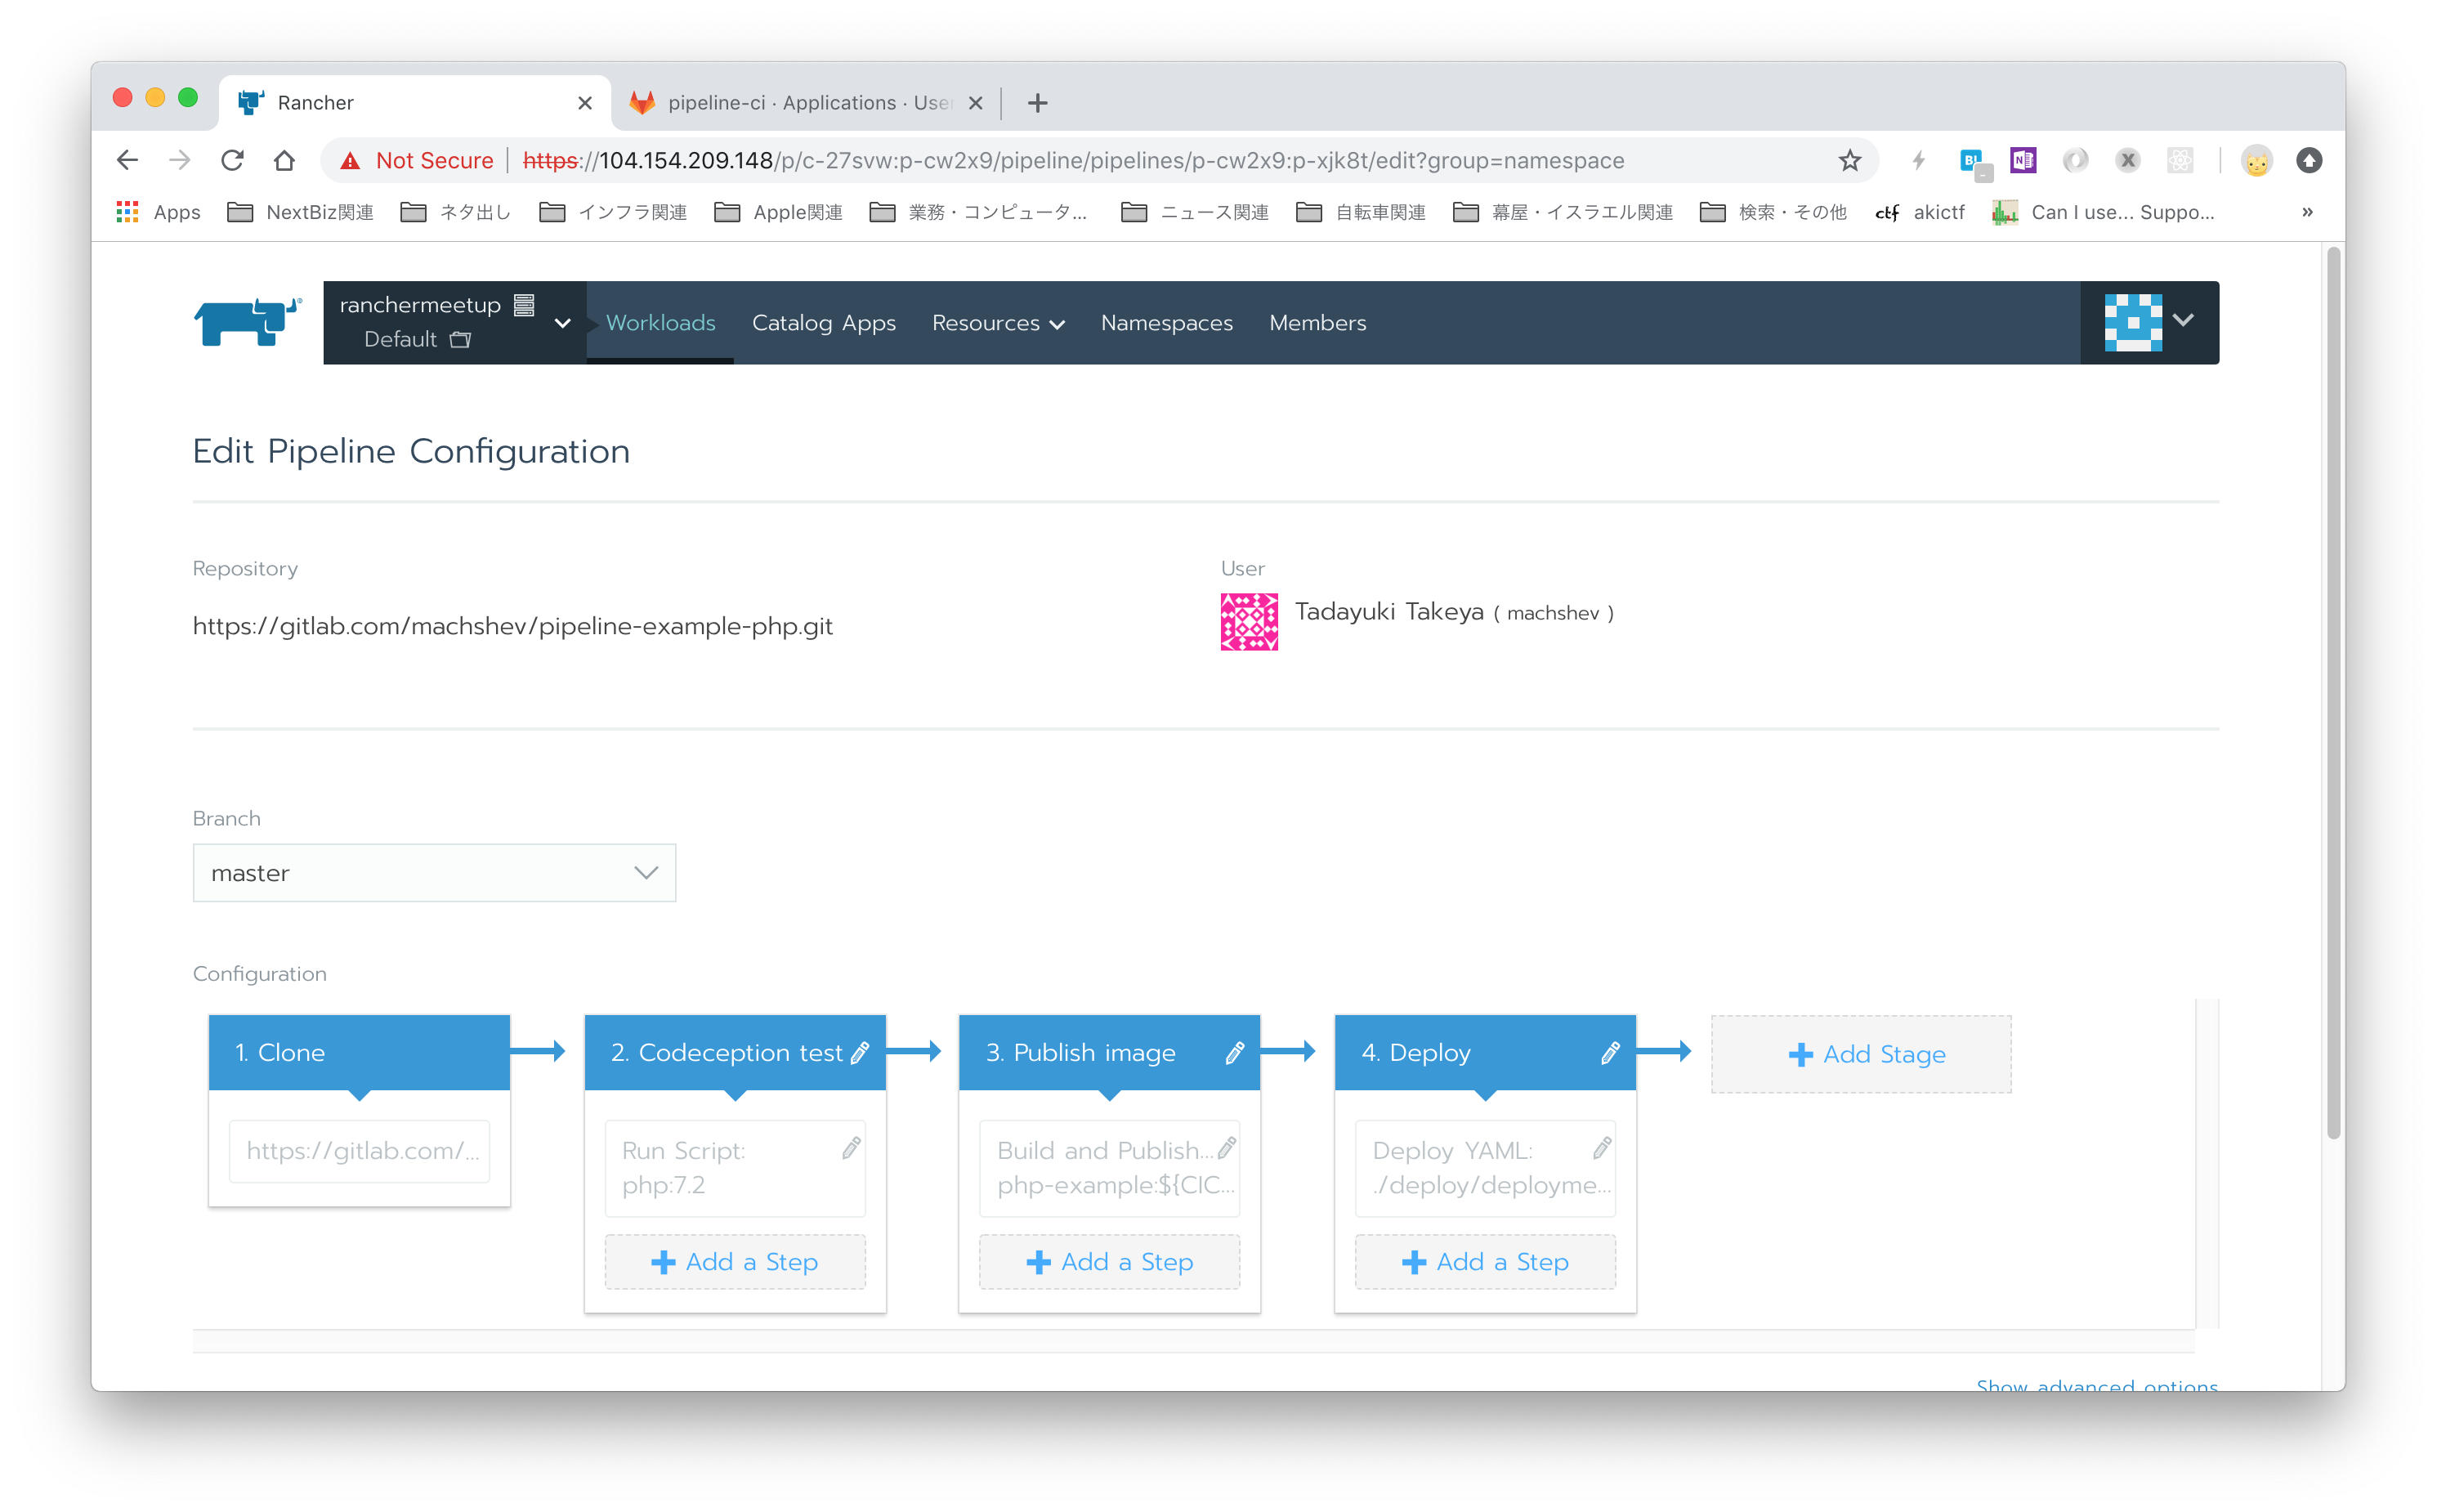
Task: Expand the Resources menu item
Action: [996, 320]
